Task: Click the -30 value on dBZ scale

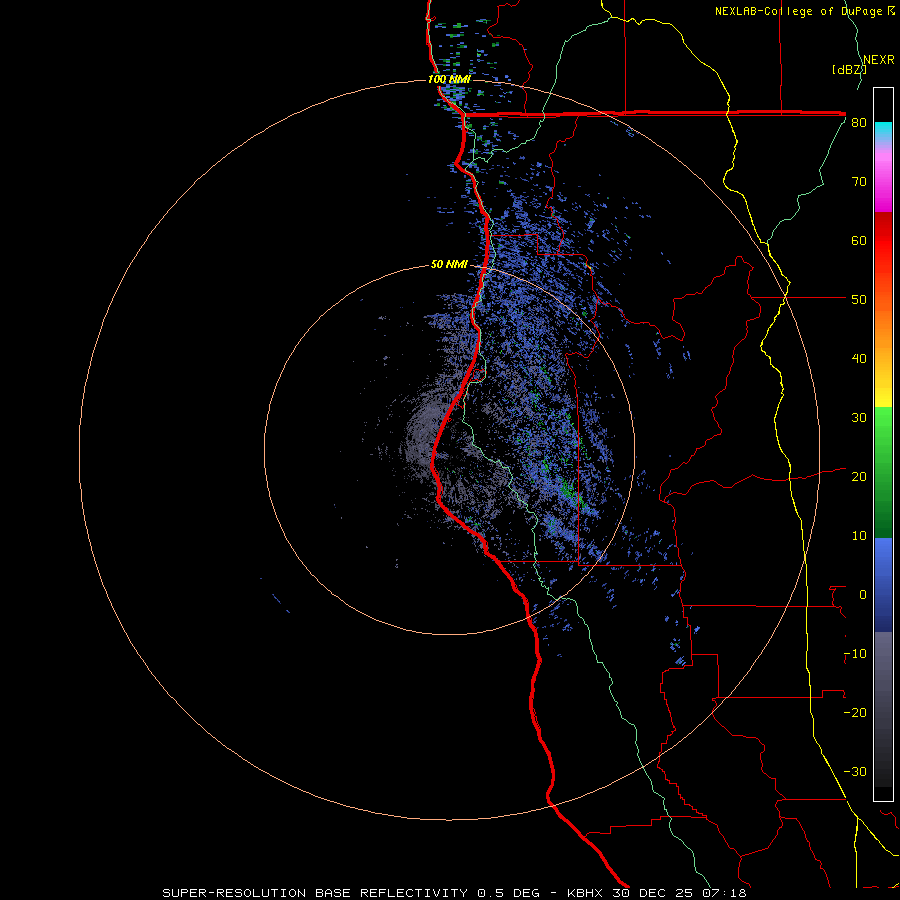Action: point(855,771)
